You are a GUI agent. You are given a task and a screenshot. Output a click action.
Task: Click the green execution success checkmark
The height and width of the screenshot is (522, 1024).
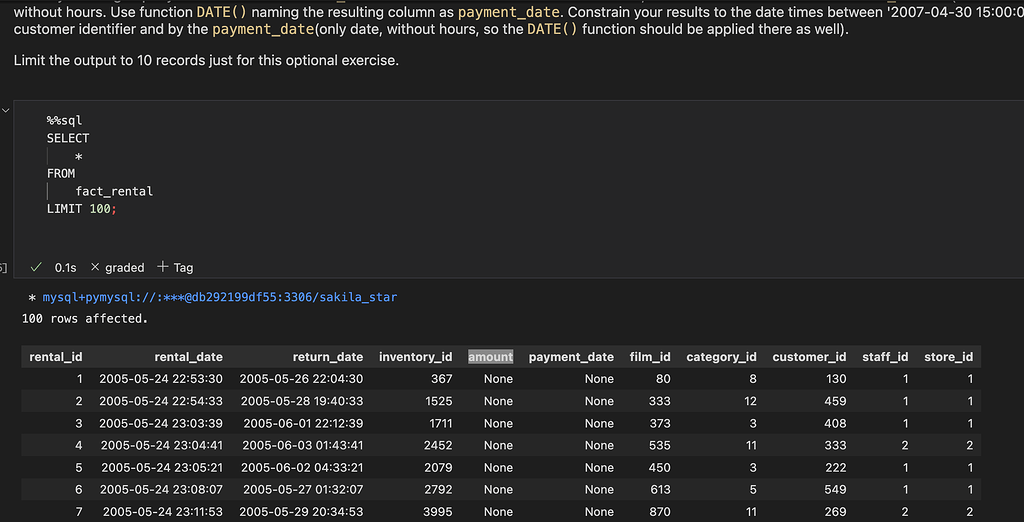click(x=37, y=268)
